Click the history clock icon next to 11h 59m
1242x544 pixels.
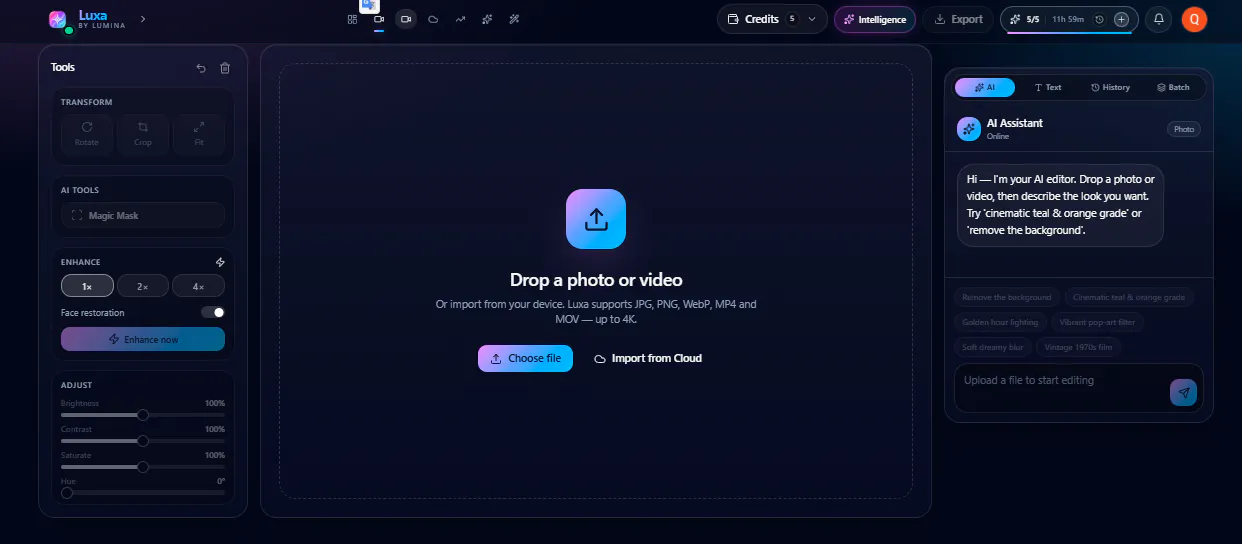click(x=1099, y=19)
